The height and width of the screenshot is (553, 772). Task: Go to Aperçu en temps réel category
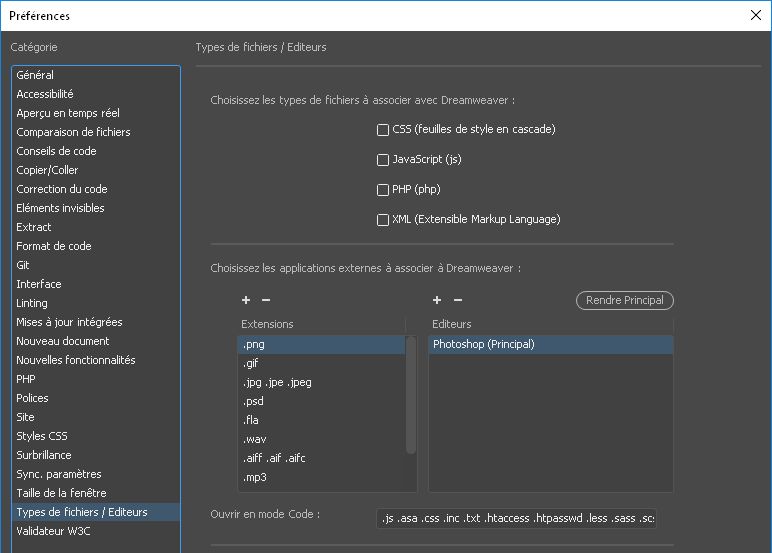point(96,113)
